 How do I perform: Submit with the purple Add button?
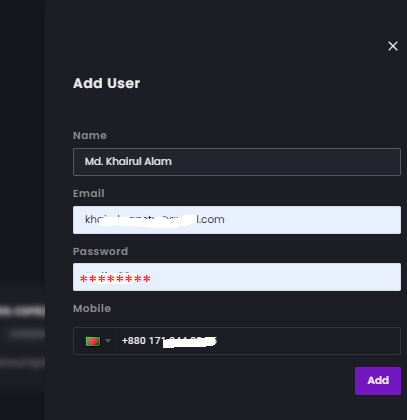coord(378,381)
